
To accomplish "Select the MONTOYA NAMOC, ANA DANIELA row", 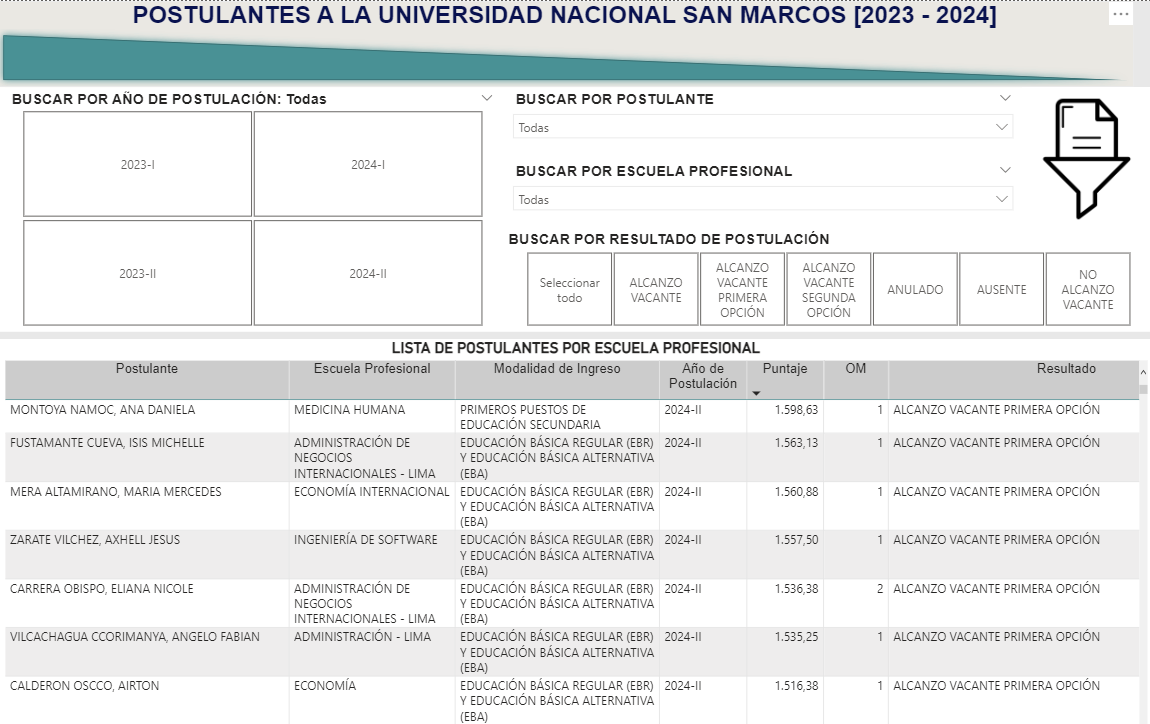I will tap(103, 410).
